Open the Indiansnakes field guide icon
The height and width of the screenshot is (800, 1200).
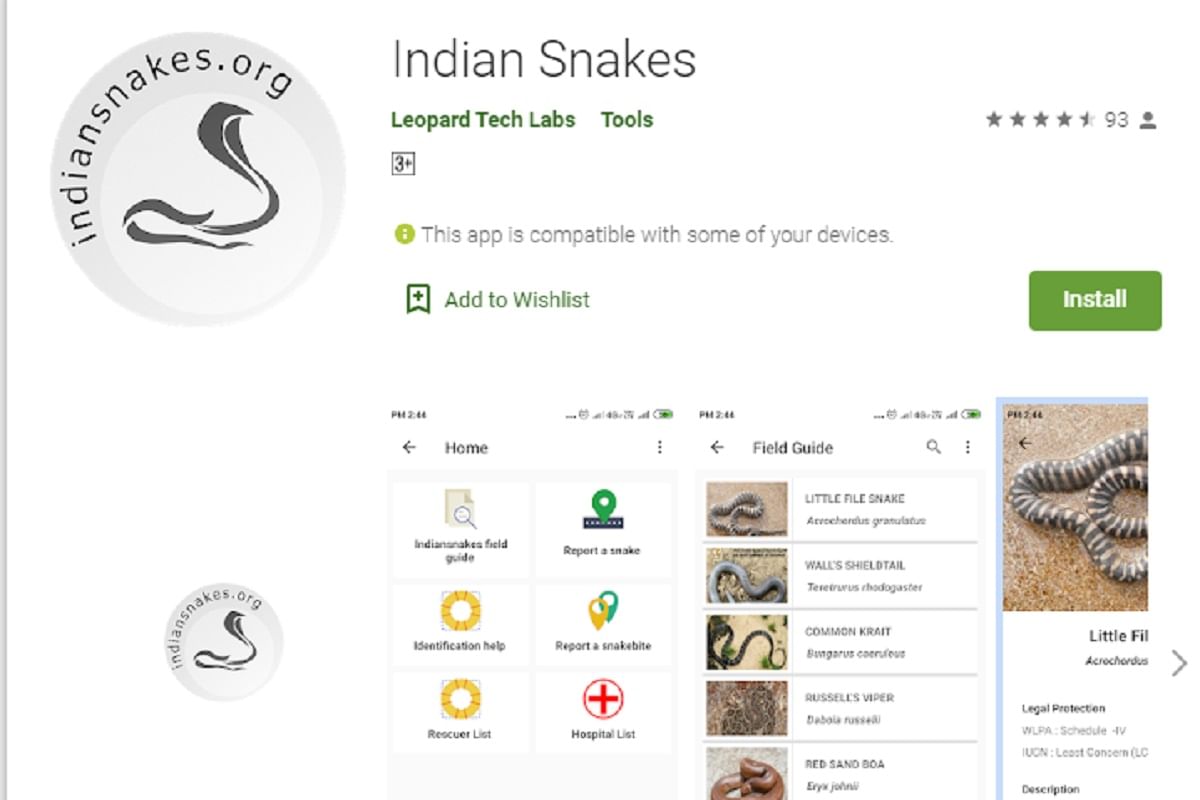coord(461,509)
